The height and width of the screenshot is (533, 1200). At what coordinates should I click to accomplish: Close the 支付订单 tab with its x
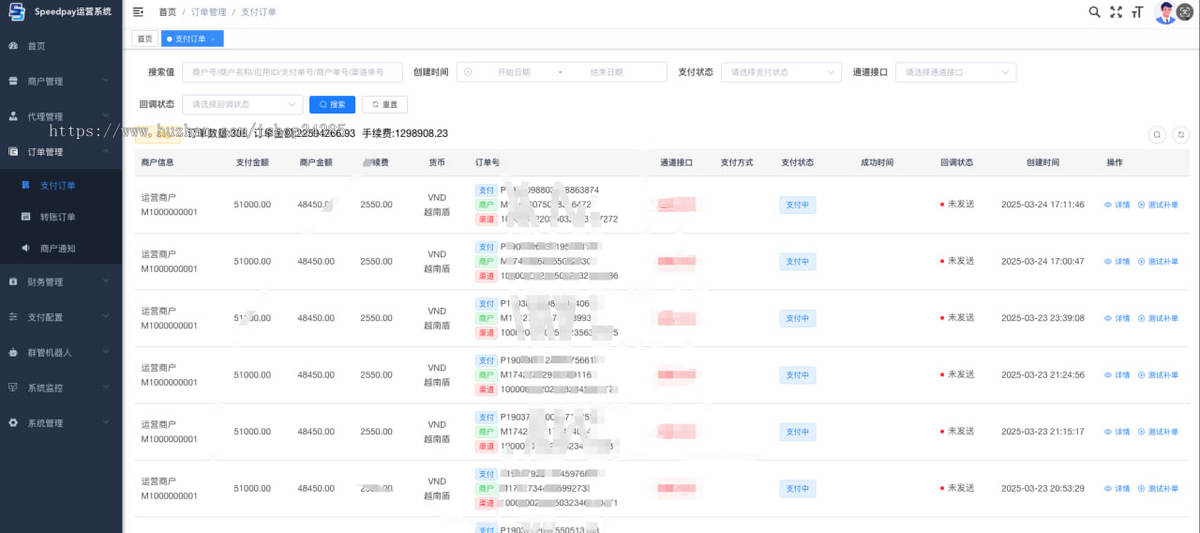coord(213,39)
